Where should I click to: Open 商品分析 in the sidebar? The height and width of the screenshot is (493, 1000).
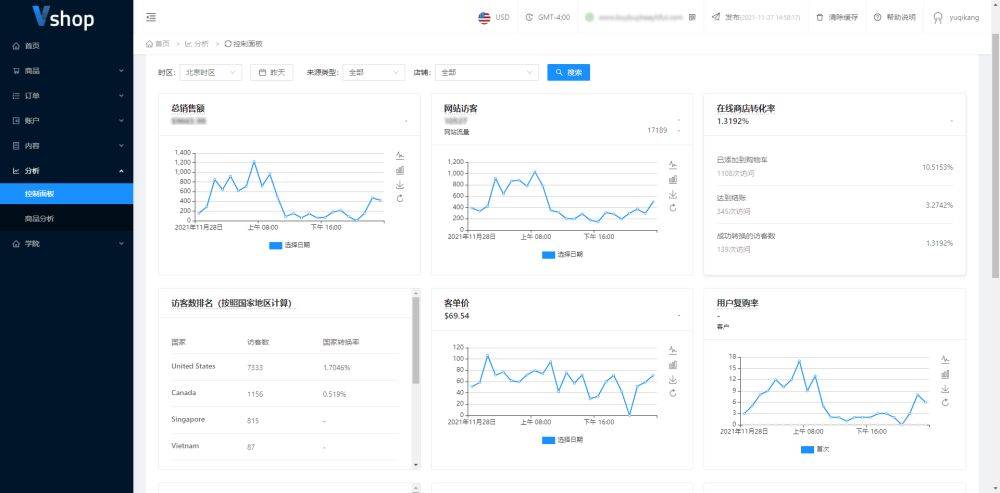tap(66, 219)
